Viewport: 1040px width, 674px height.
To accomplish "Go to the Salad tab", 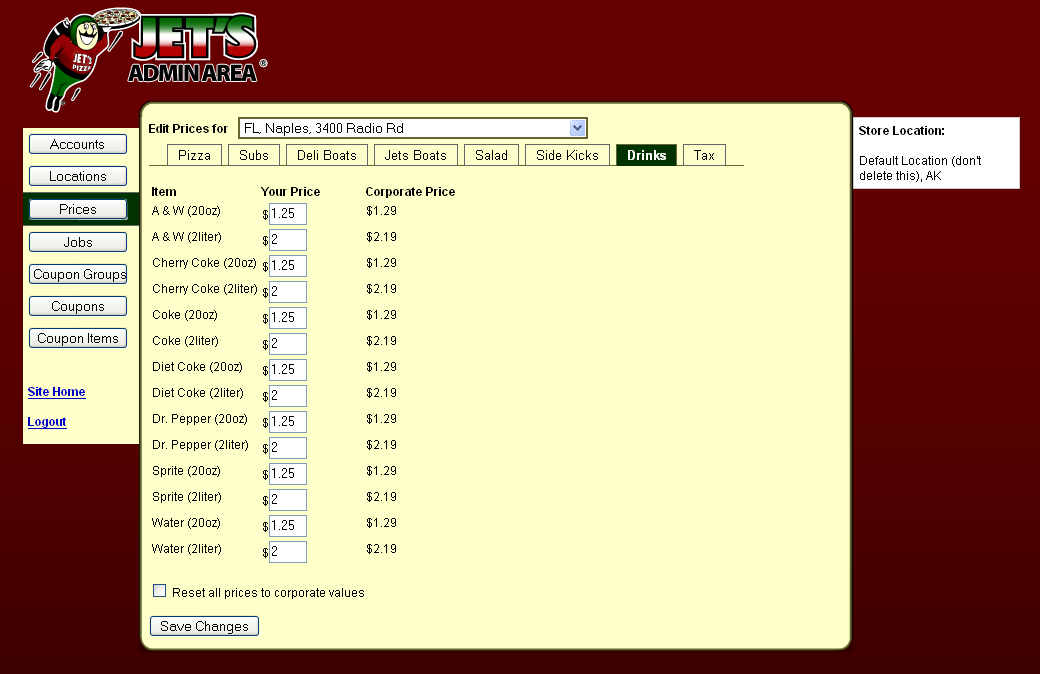I will point(491,155).
